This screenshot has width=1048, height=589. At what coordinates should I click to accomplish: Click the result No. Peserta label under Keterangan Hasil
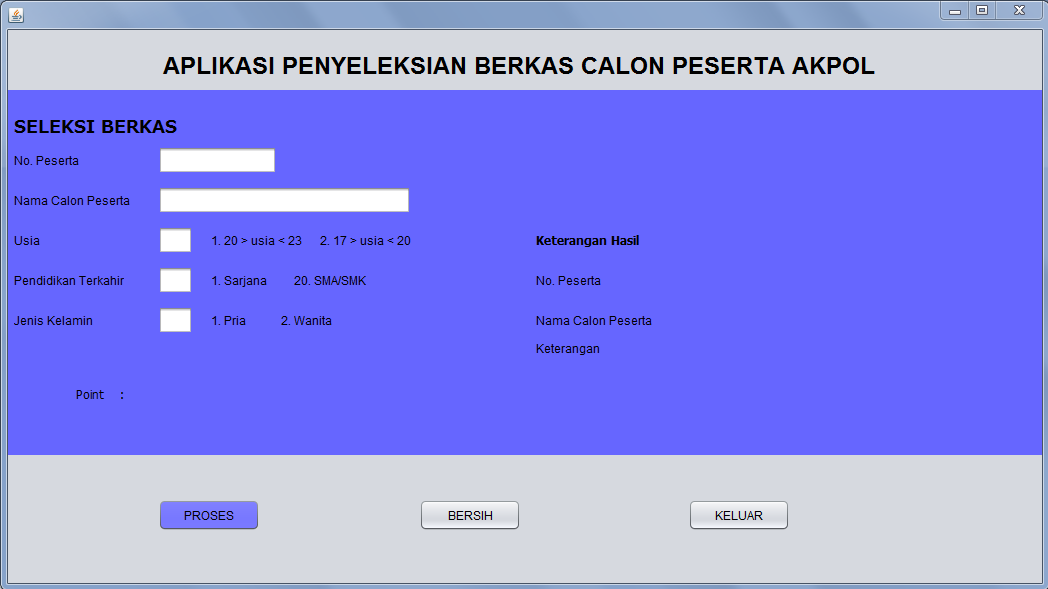coord(568,281)
